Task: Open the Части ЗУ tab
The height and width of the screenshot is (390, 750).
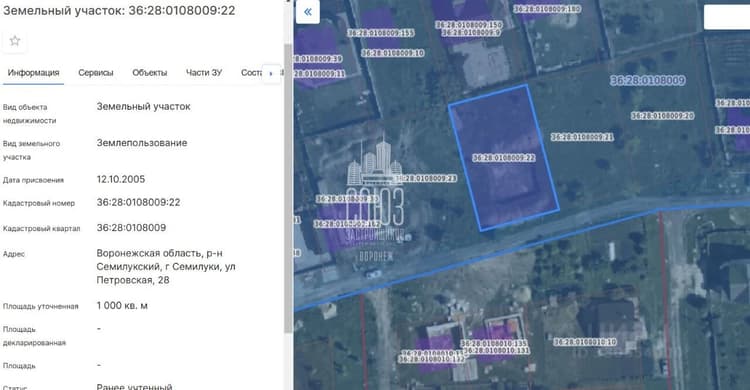Action: (x=204, y=73)
